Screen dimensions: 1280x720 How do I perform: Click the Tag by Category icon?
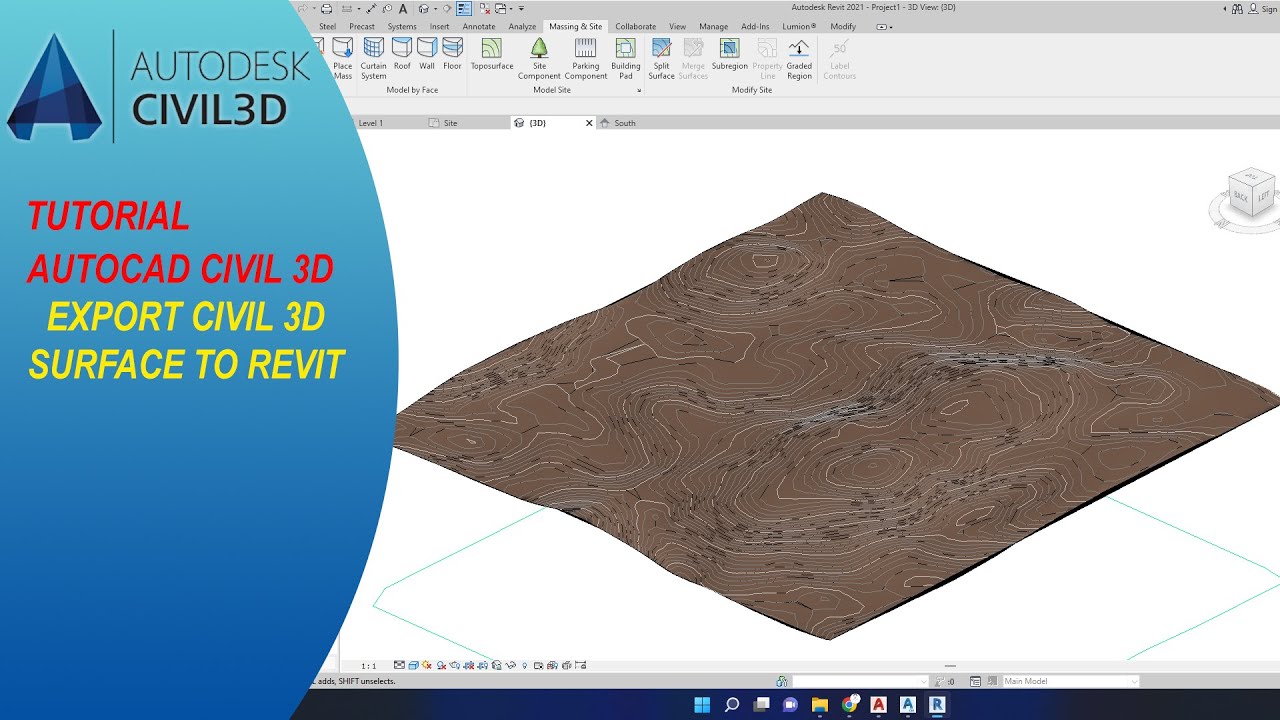click(387, 8)
